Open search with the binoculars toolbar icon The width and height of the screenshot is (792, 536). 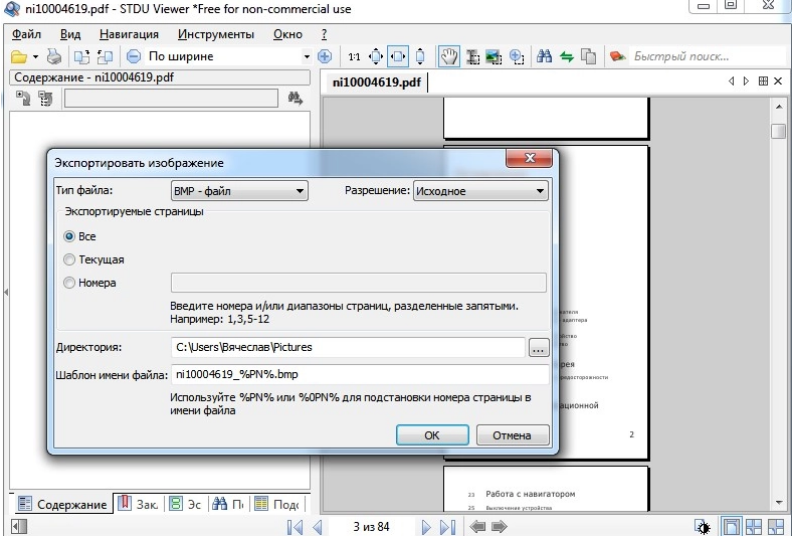[x=544, y=56]
